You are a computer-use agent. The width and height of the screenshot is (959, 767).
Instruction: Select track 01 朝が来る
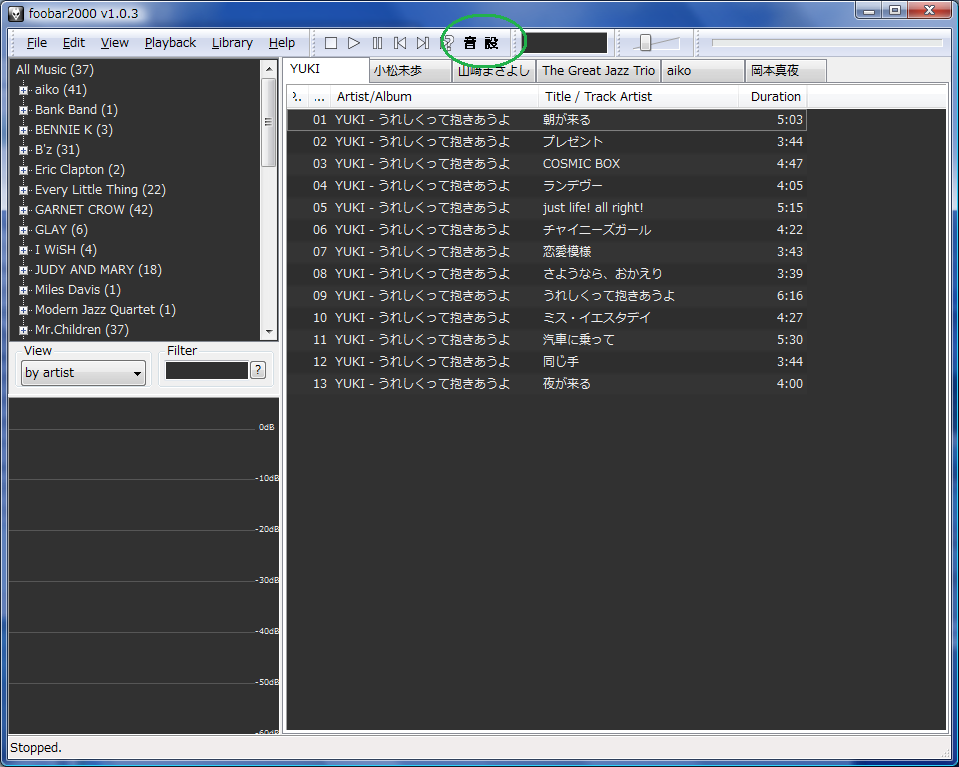coord(547,120)
